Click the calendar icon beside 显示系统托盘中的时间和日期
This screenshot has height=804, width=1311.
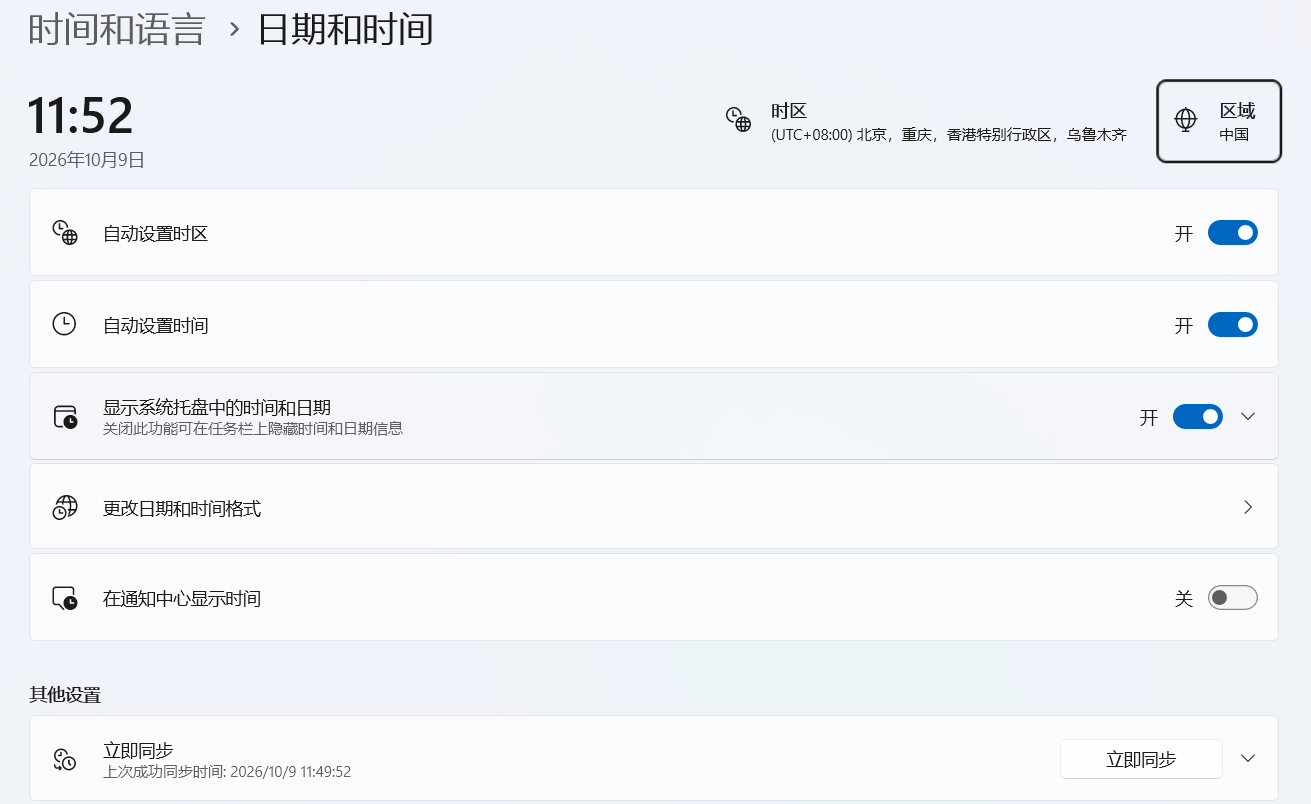tap(65, 417)
